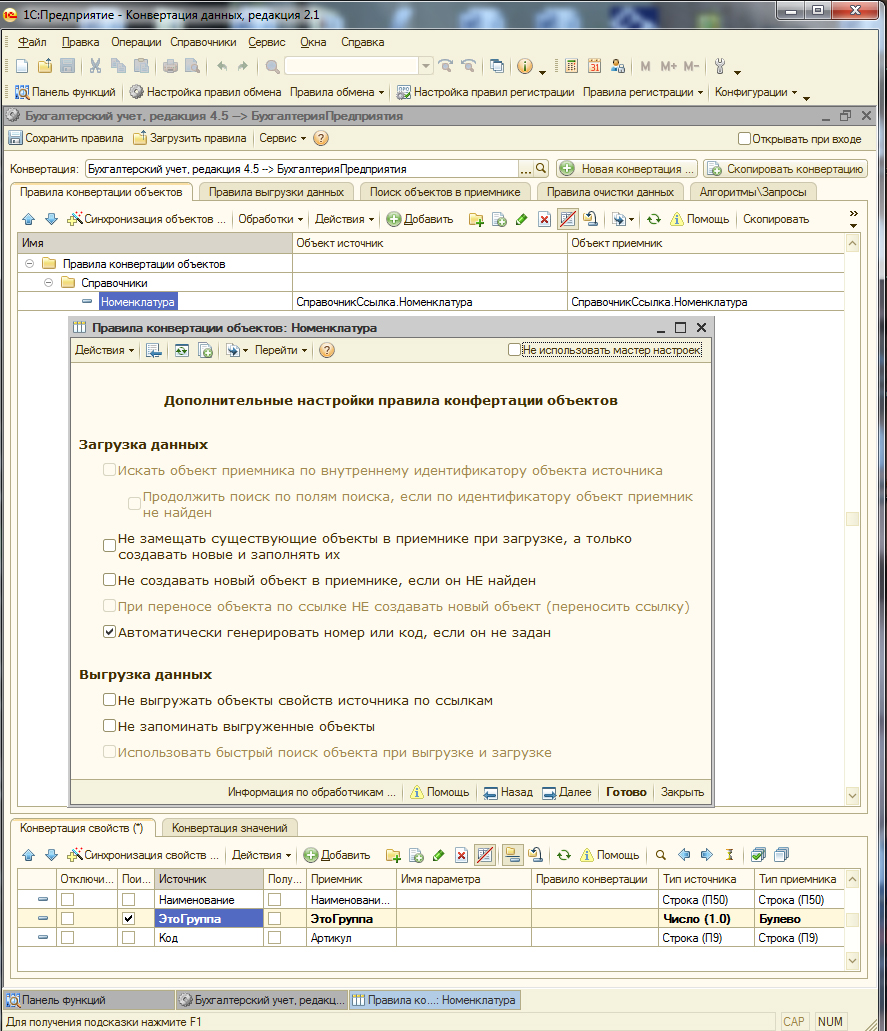The width and height of the screenshot is (887, 1031).
Task: Uncheck Автоматически генерировать номер или код
Action: (110, 633)
